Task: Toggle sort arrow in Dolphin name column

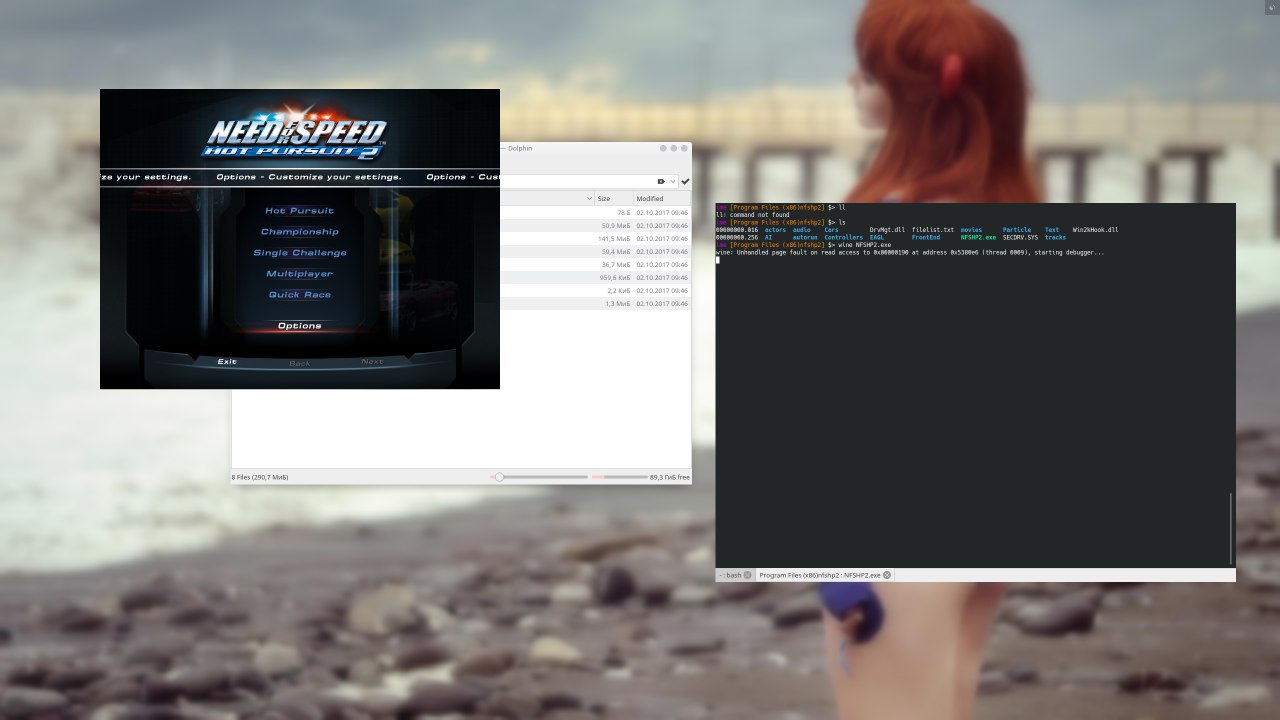Action: 588,199
